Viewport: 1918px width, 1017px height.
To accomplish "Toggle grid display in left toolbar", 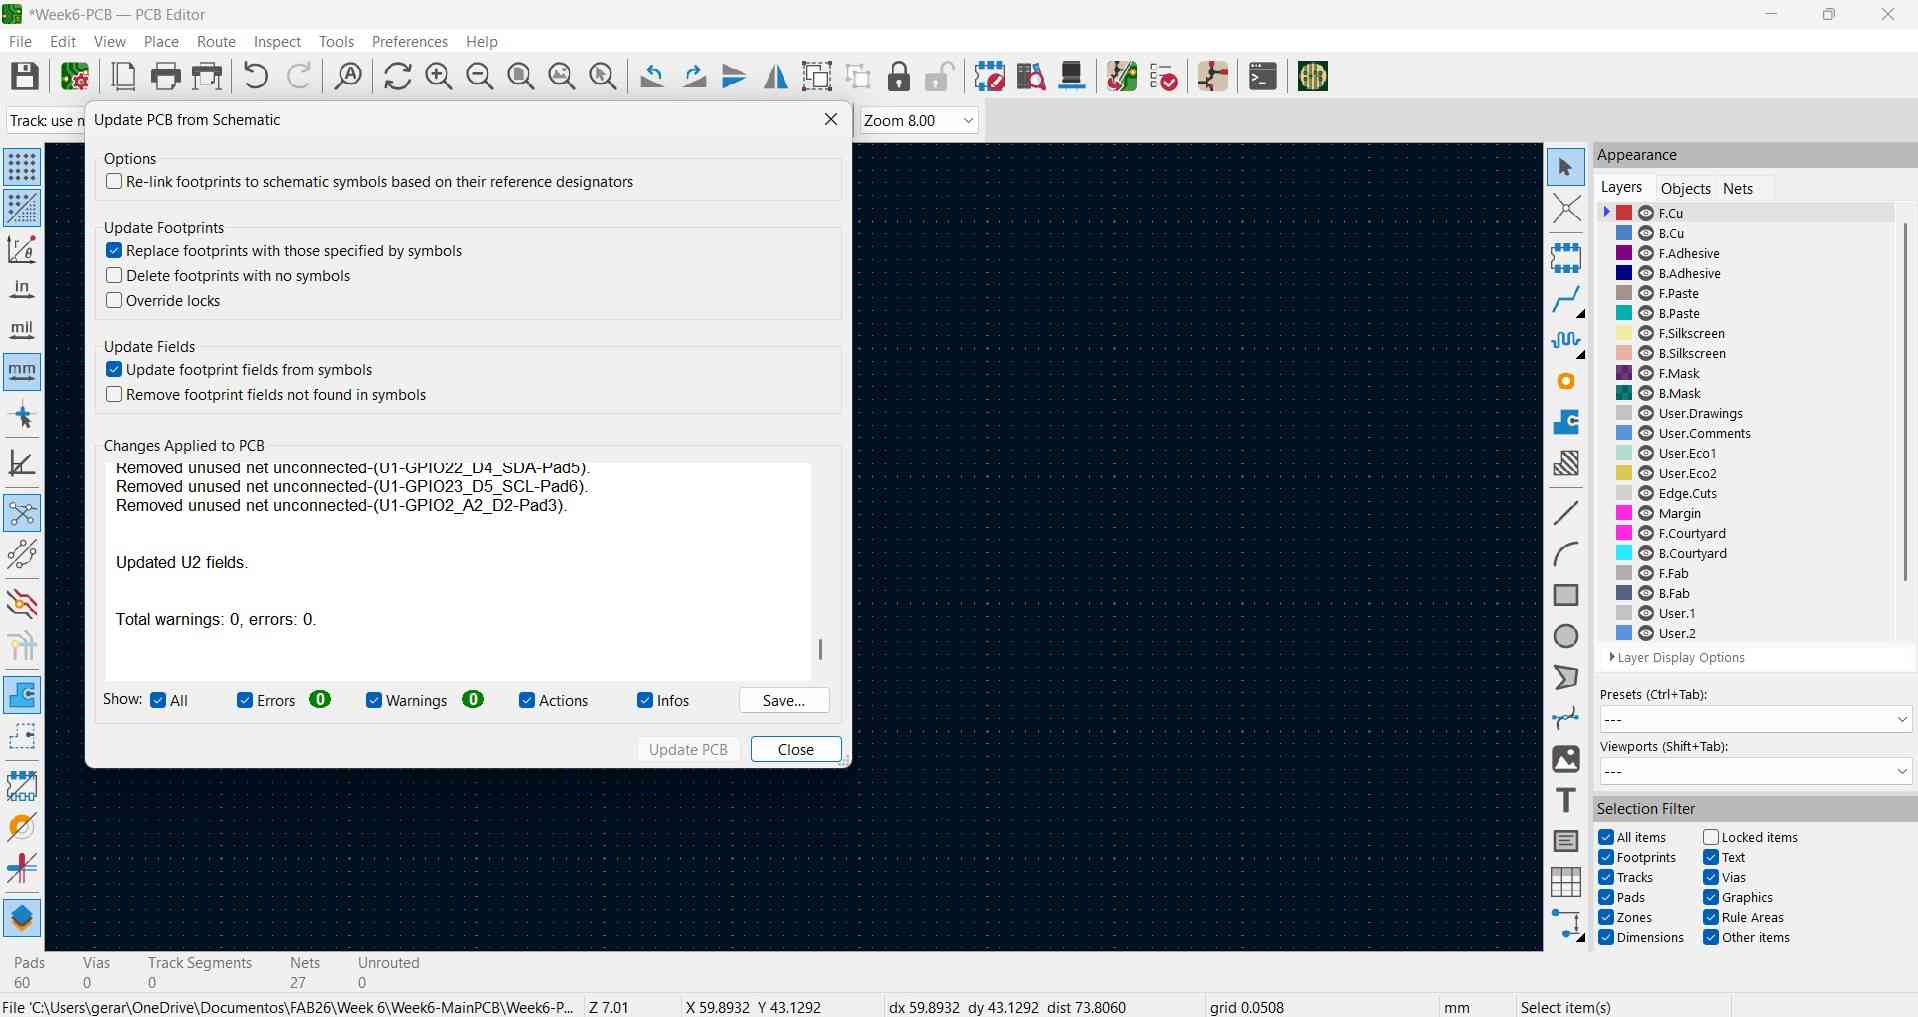I will click(22, 167).
